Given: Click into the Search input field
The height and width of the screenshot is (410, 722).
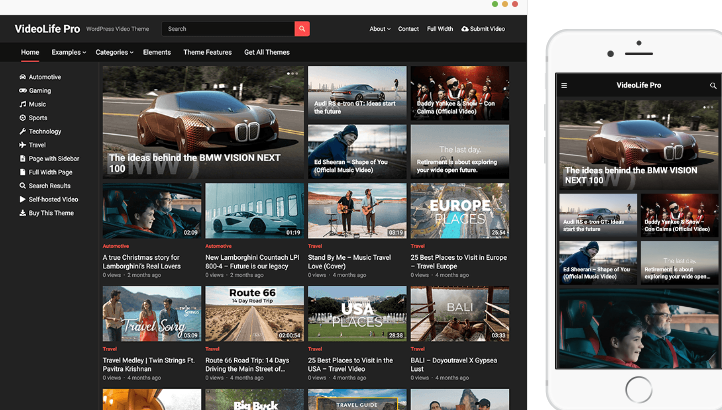Looking at the screenshot, I should (x=228, y=29).
